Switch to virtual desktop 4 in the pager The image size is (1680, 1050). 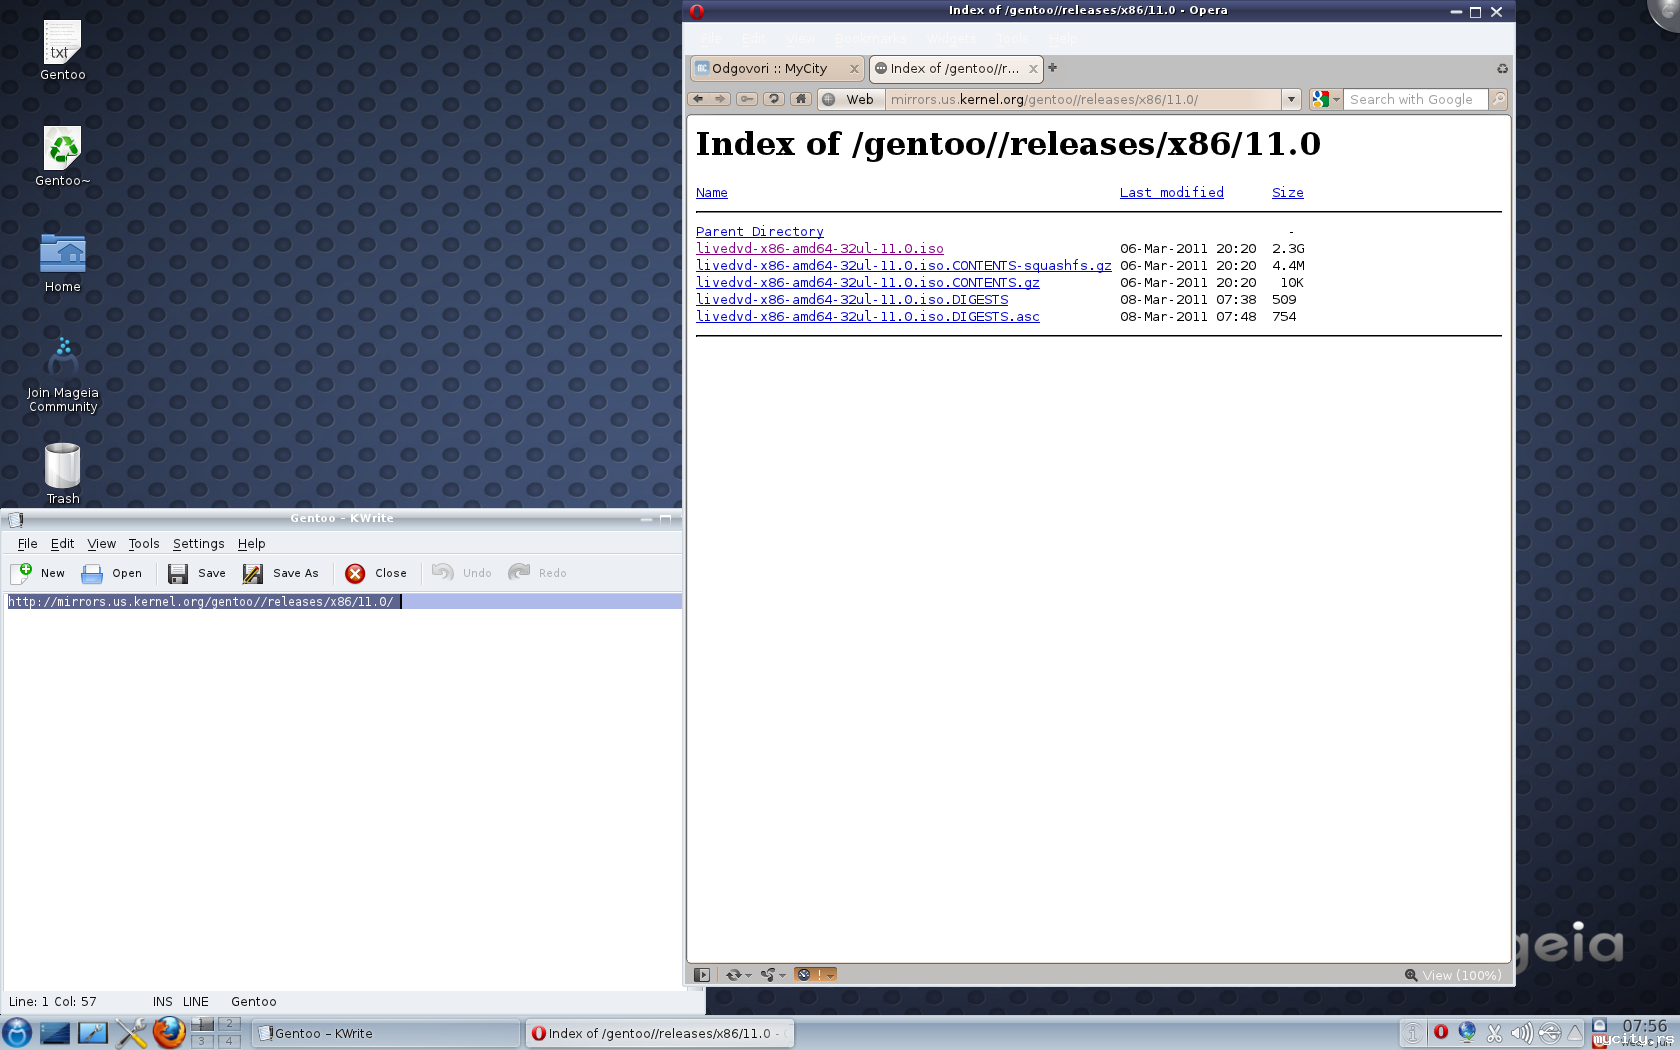(x=229, y=1041)
